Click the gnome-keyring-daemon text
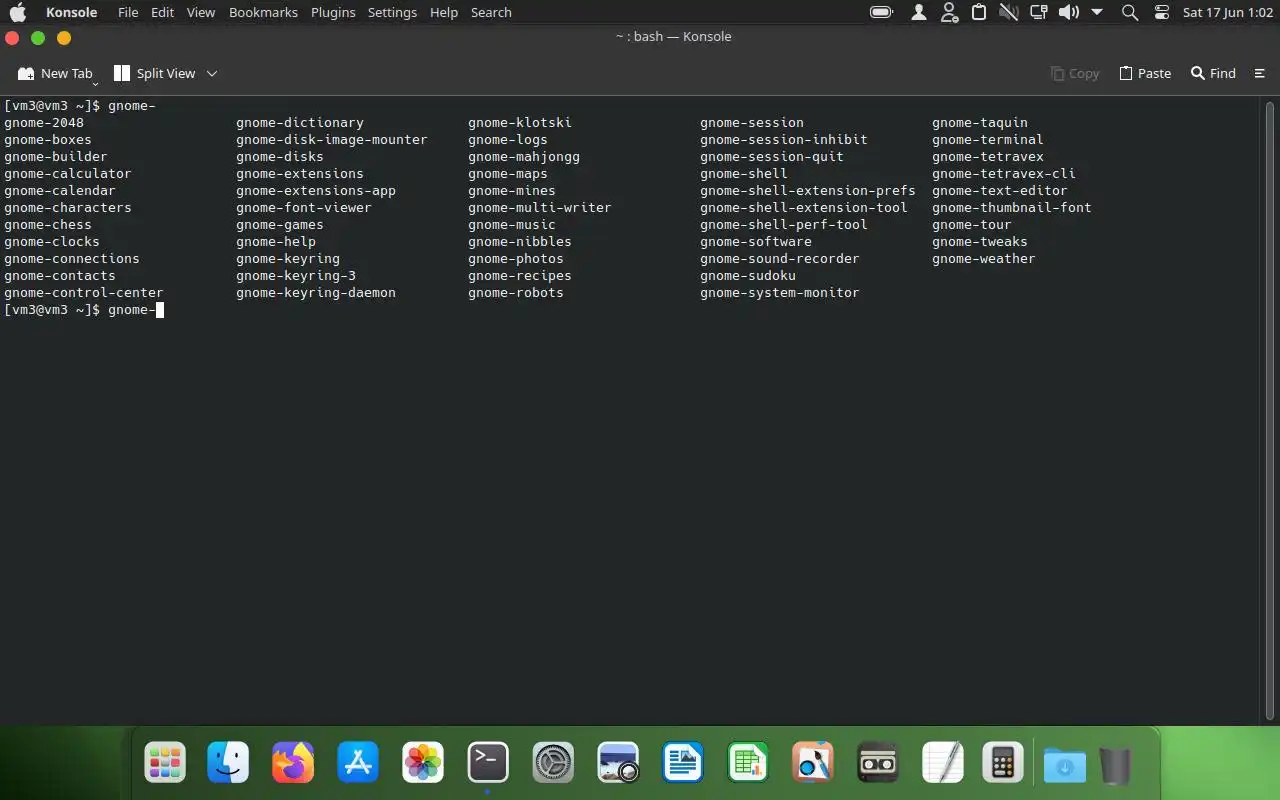Viewport: 1280px width, 800px height. [x=315, y=292]
